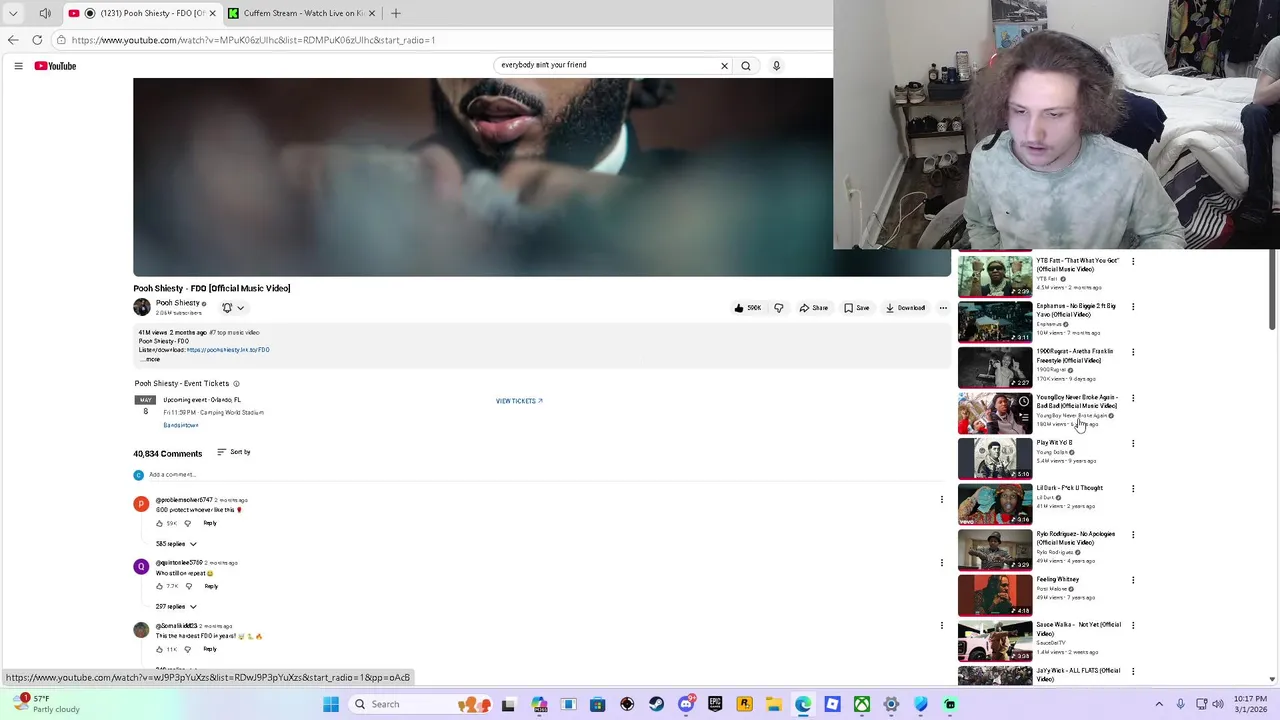Open the Pooh Shiesty channel name link

click(x=177, y=303)
